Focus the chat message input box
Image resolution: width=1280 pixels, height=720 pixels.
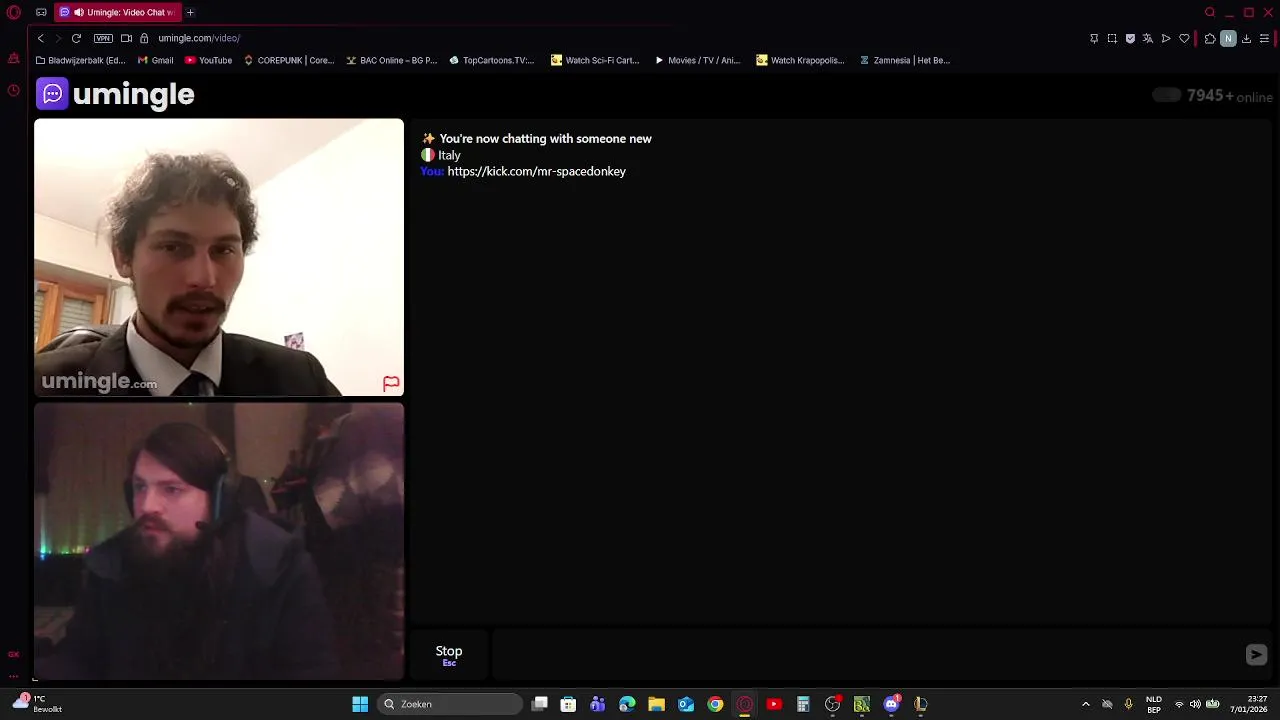[865, 654]
